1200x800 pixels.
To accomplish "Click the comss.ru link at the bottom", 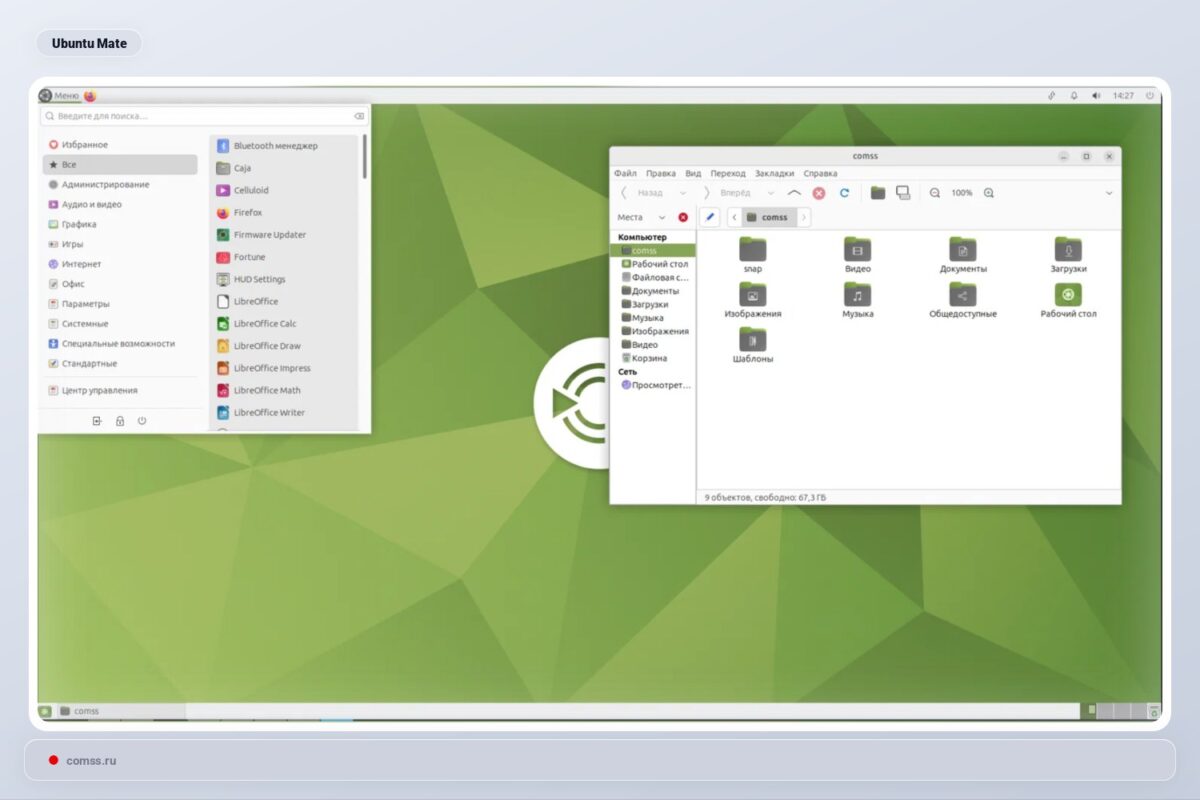I will 91,760.
